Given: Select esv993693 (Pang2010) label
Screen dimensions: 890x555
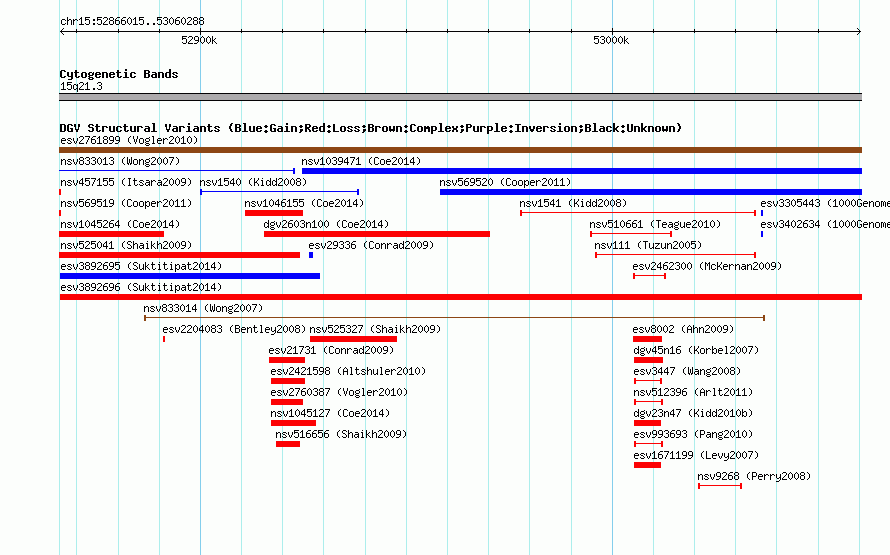Looking at the screenshot, I should pos(694,434).
